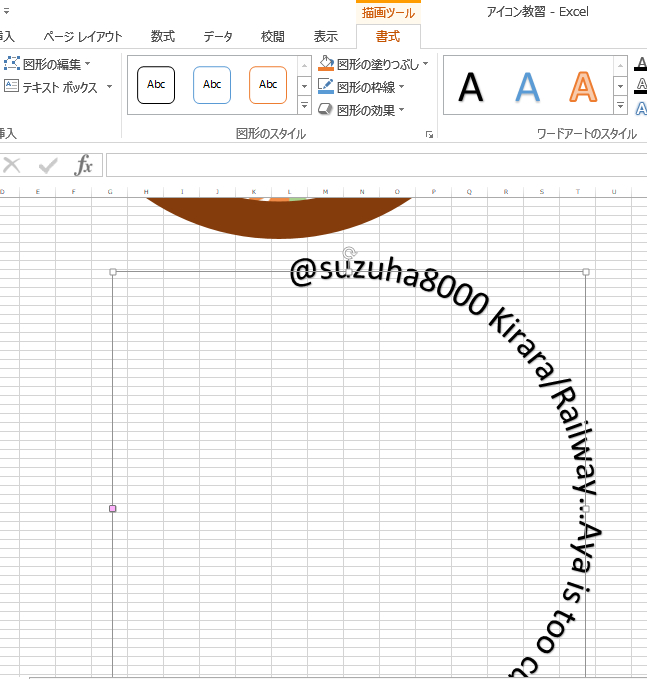Open the 図形のスタイル dialog launcher

[x=429, y=135]
